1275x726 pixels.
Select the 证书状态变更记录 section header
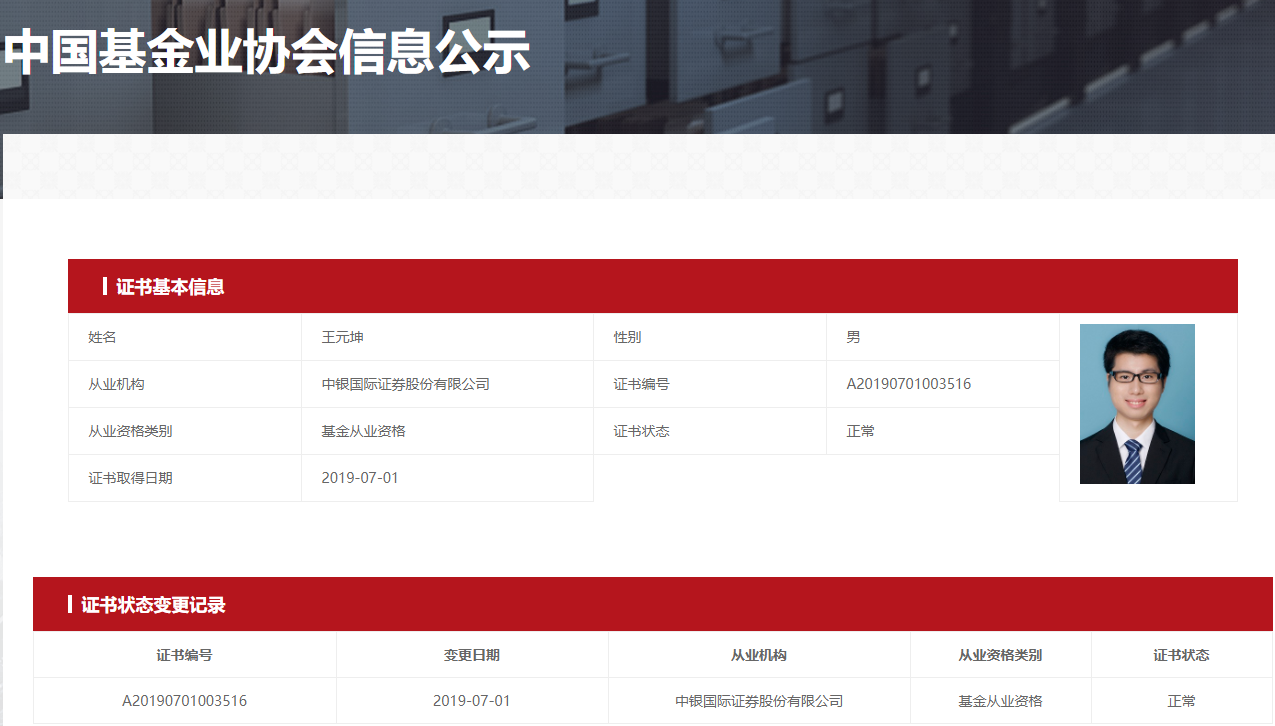coord(153,605)
